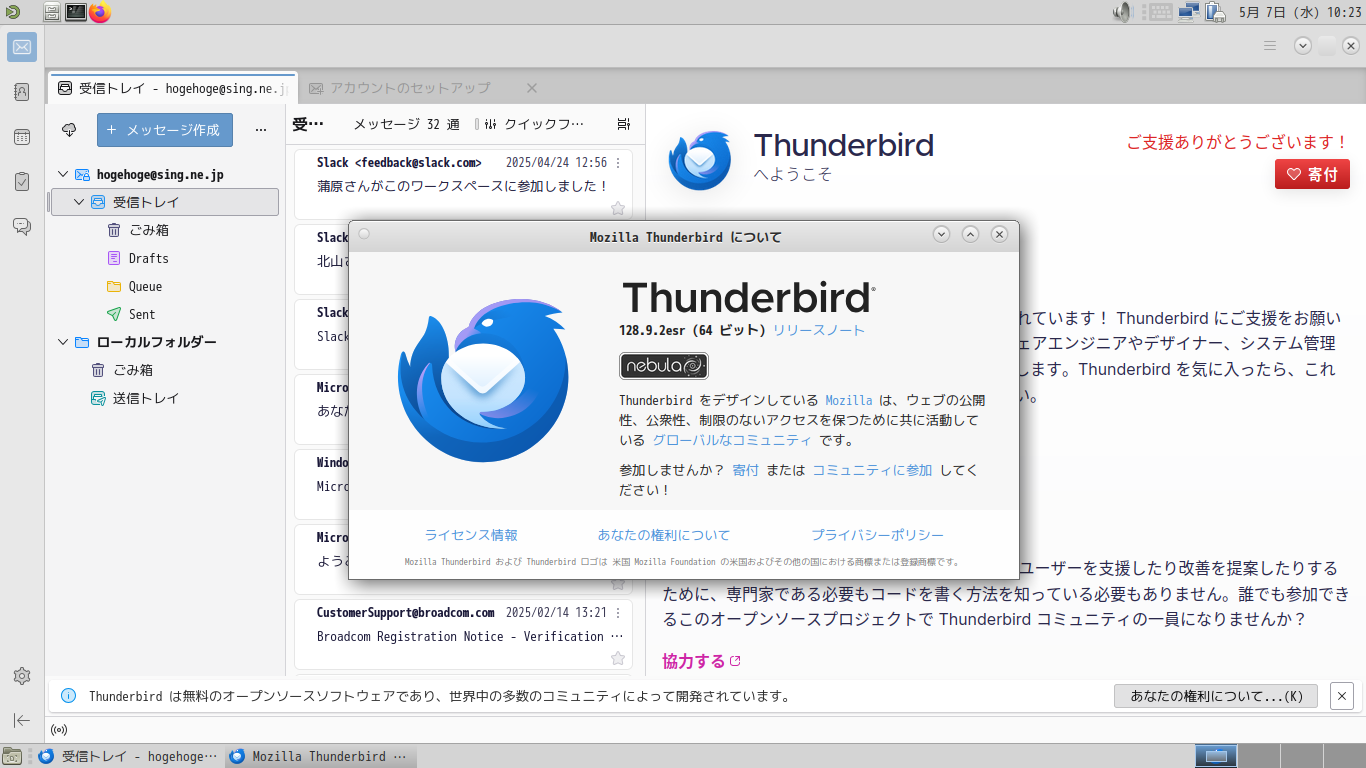
Task: Open the リリースノート link in About dialog
Action: pyautogui.click(x=818, y=330)
